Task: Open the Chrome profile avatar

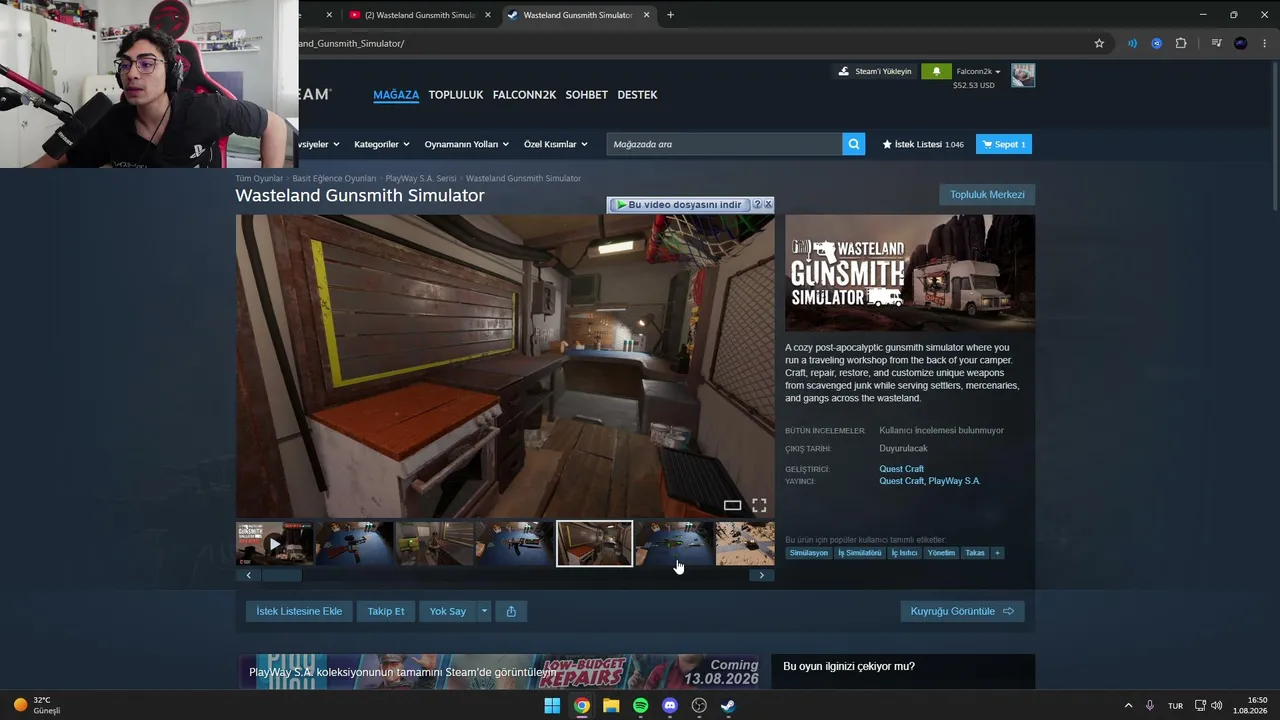Action: click(x=1241, y=43)
